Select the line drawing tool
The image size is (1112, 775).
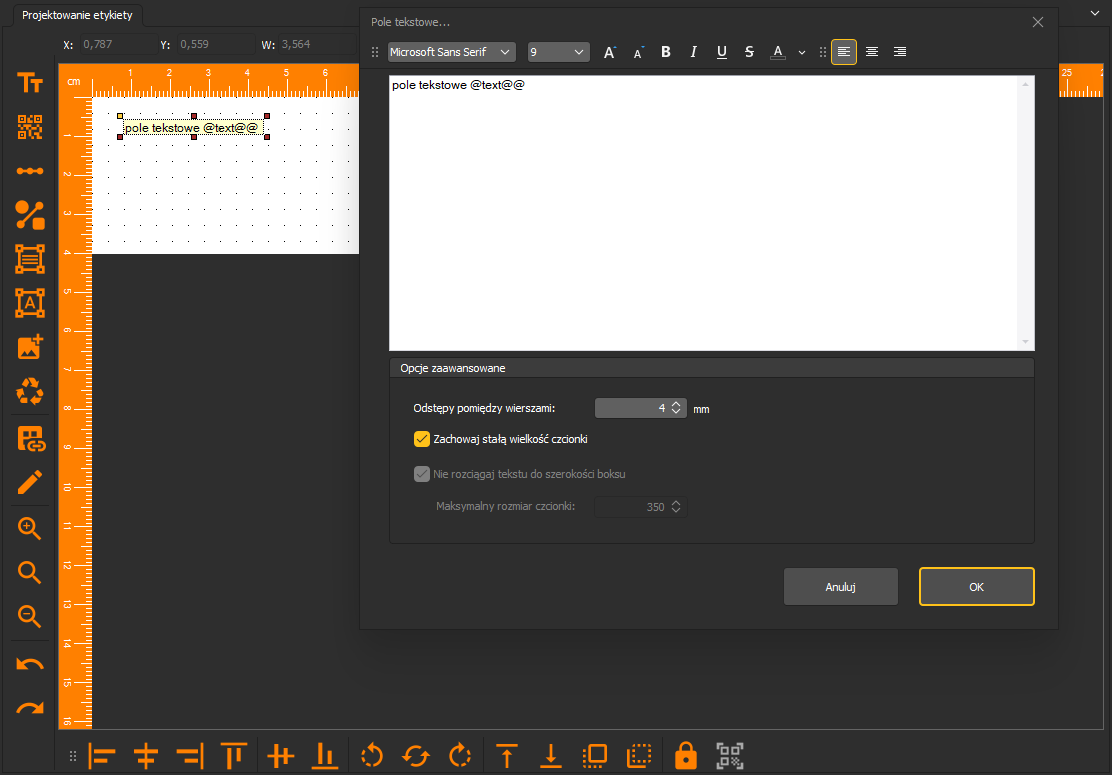coord(30,171)
